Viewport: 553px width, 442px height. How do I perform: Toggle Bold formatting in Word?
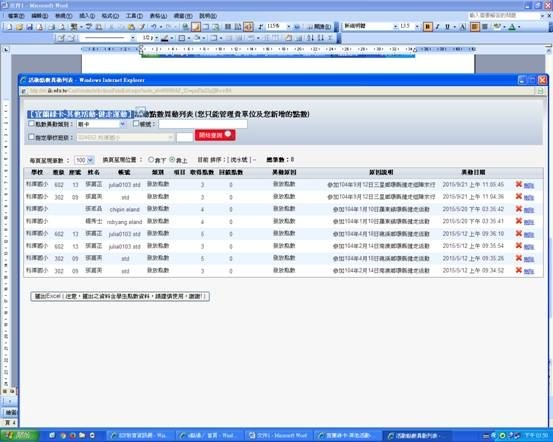pyautogui.click(x=428, y=26)
